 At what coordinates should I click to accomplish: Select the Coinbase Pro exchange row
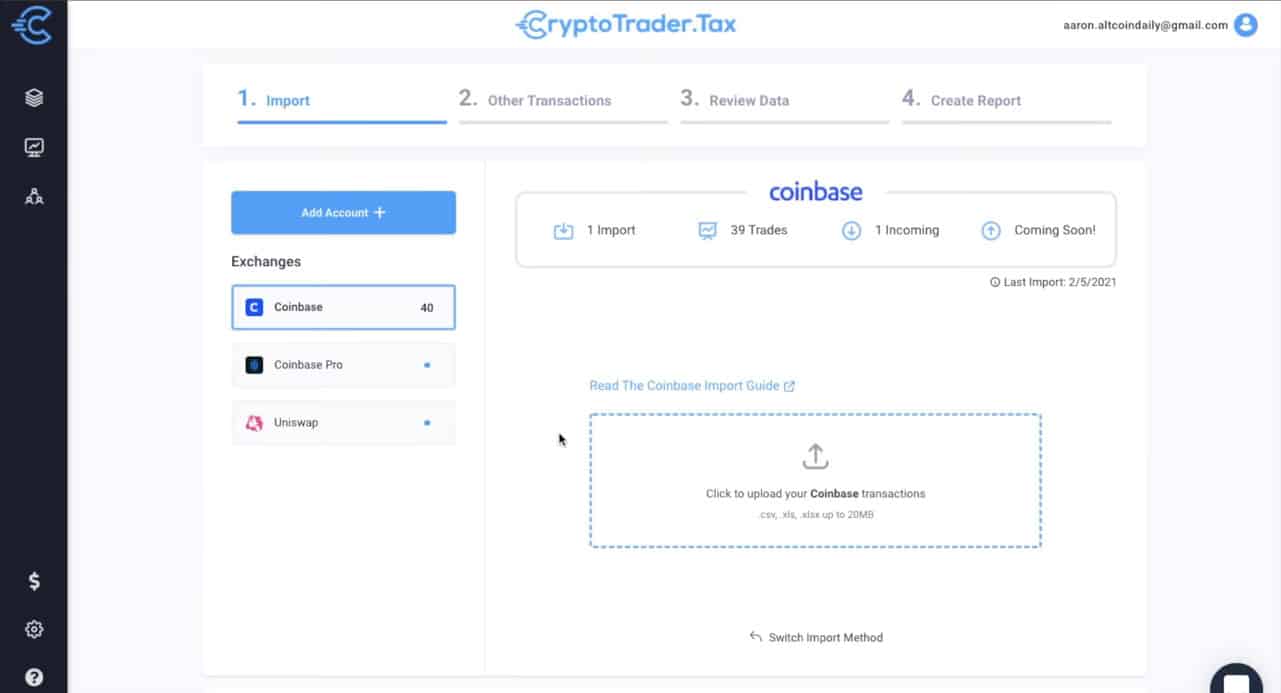[344, 365]
